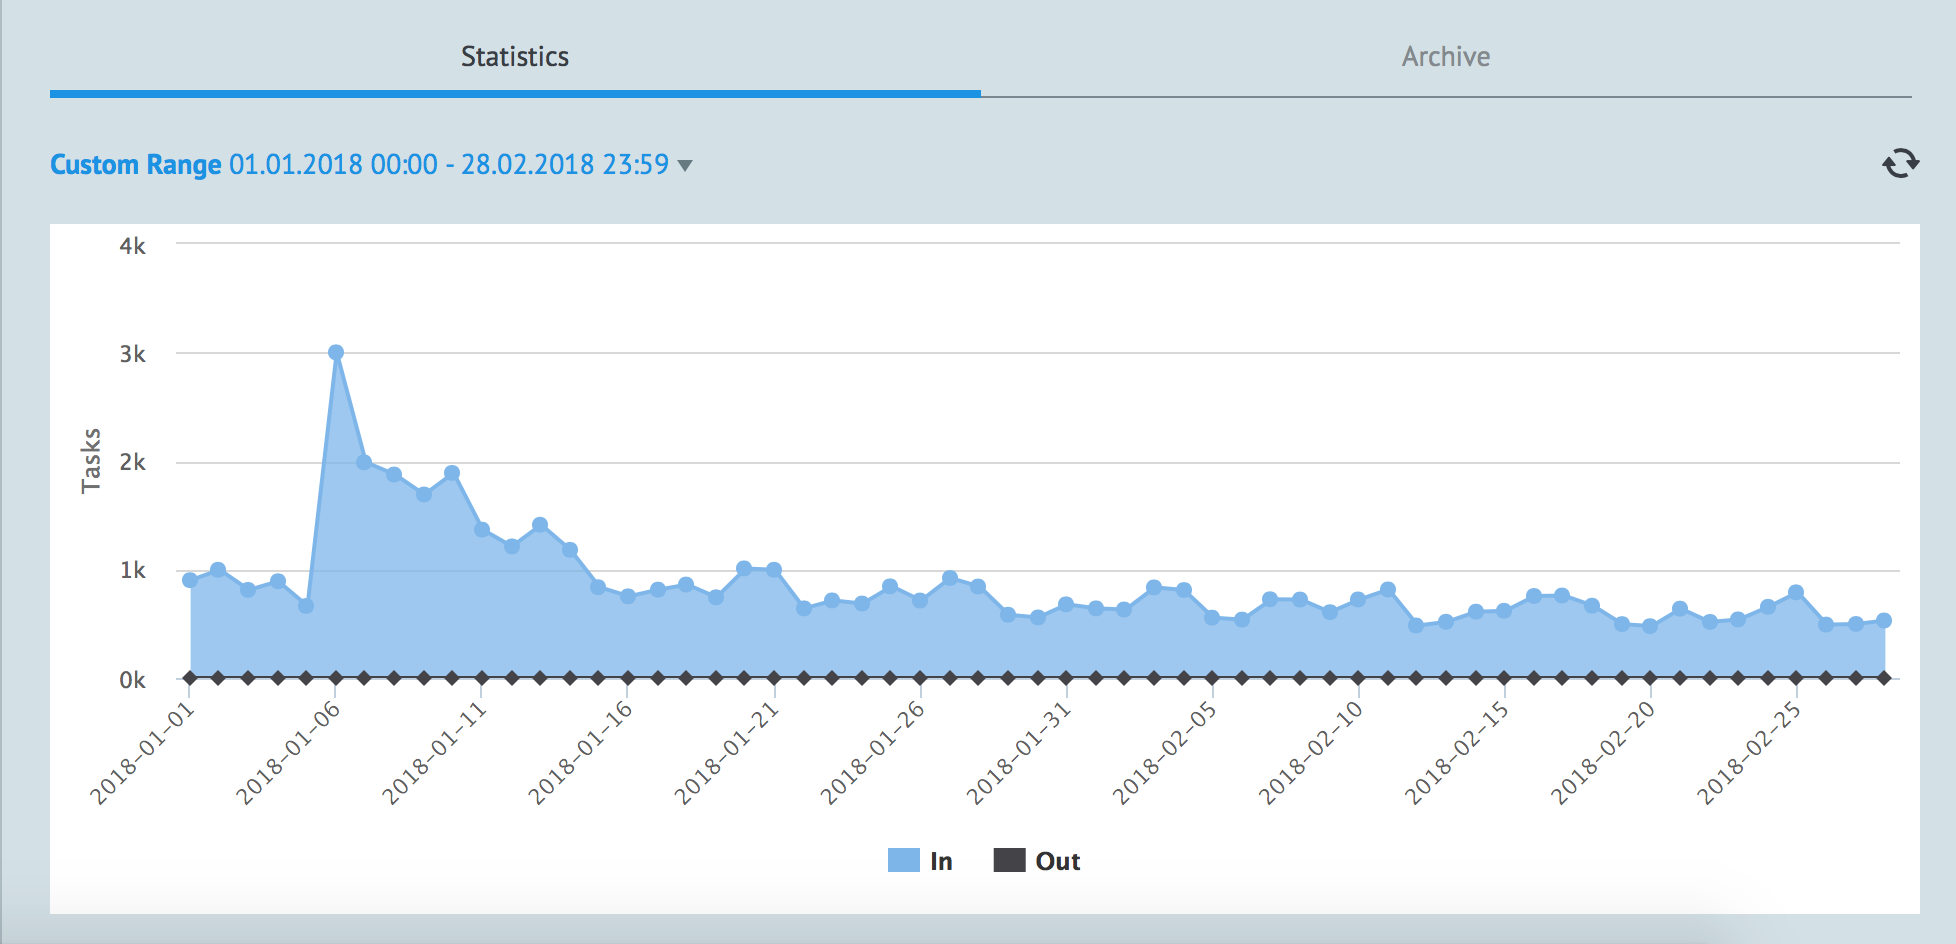This screenshot has width=1956, height=944.
Task: Click the 2018-02-25 In data point
Action: (1796, 593)
